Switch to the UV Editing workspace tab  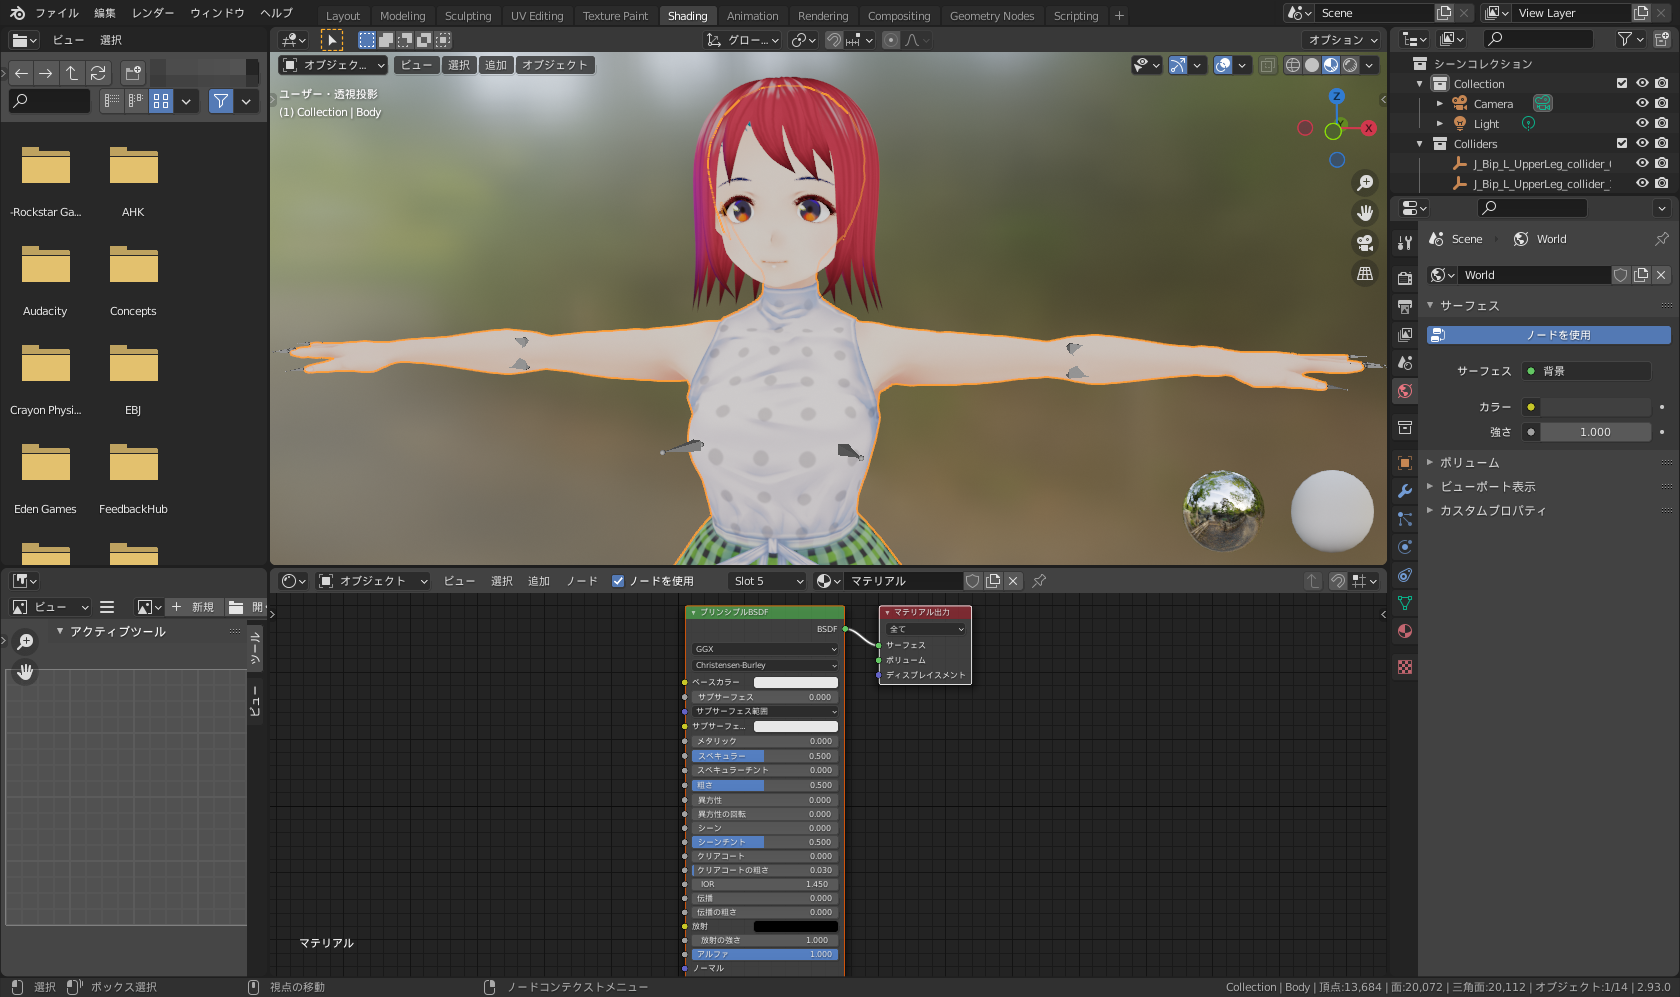coord(537,16)
